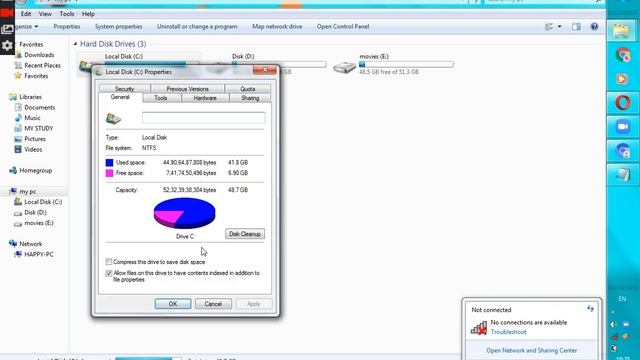Image resolution: width=640 pixels, height=360 pixels.
Task: Click the Downloads folder icon in Favorites
Action: tap(18, 55)
